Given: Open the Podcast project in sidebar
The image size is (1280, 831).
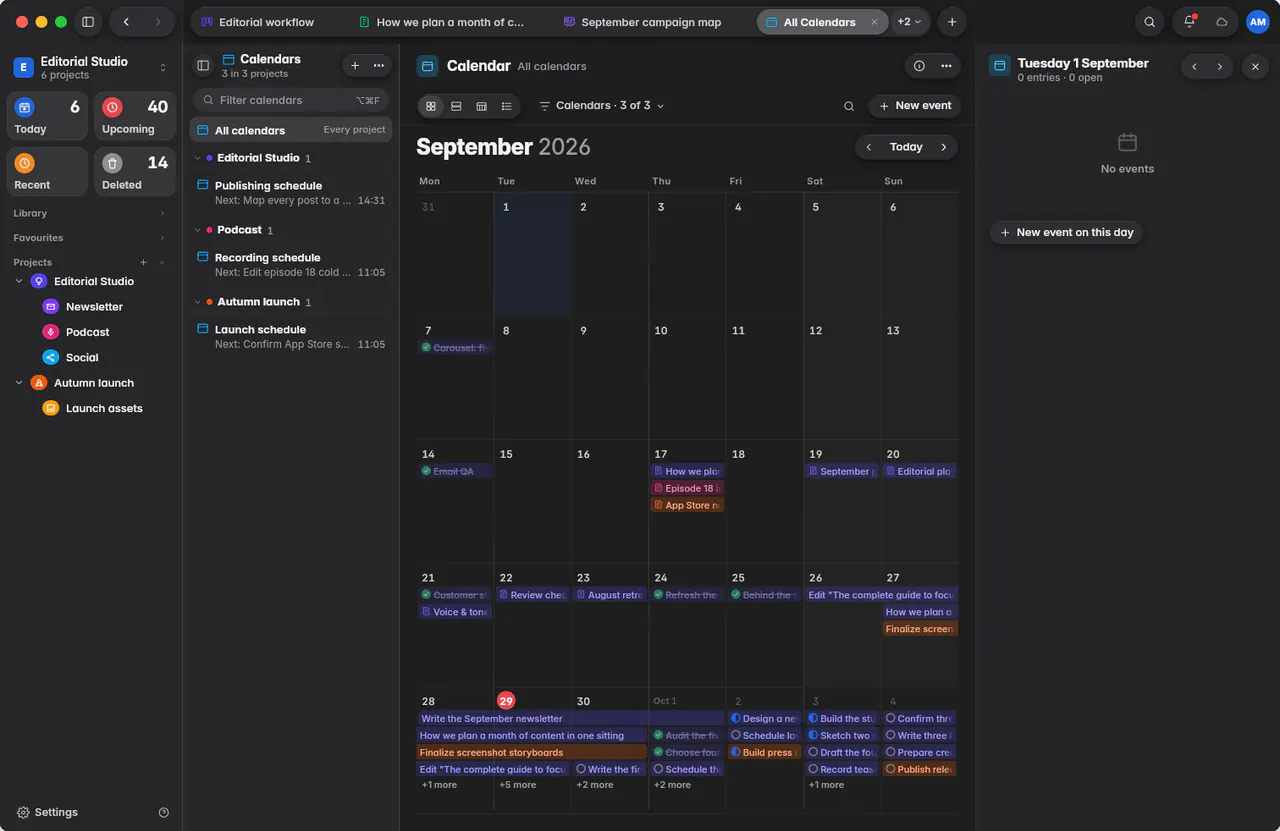Looking at the screenshot, I should pos(87,332).
